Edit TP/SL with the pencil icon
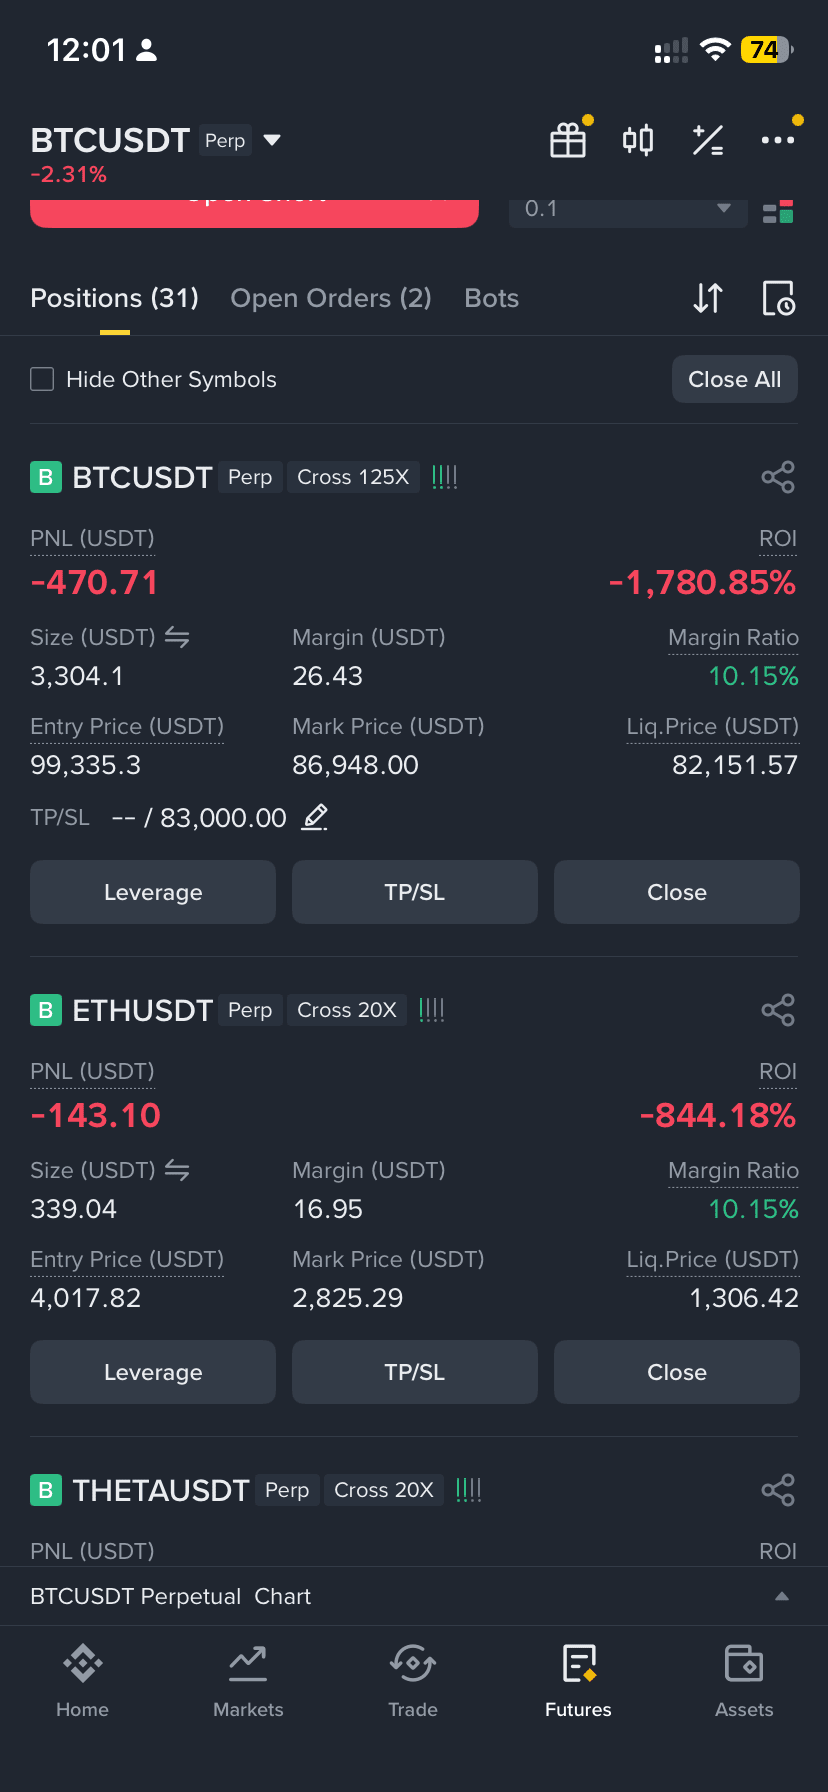828x1792 pixels. coord(315,817)
